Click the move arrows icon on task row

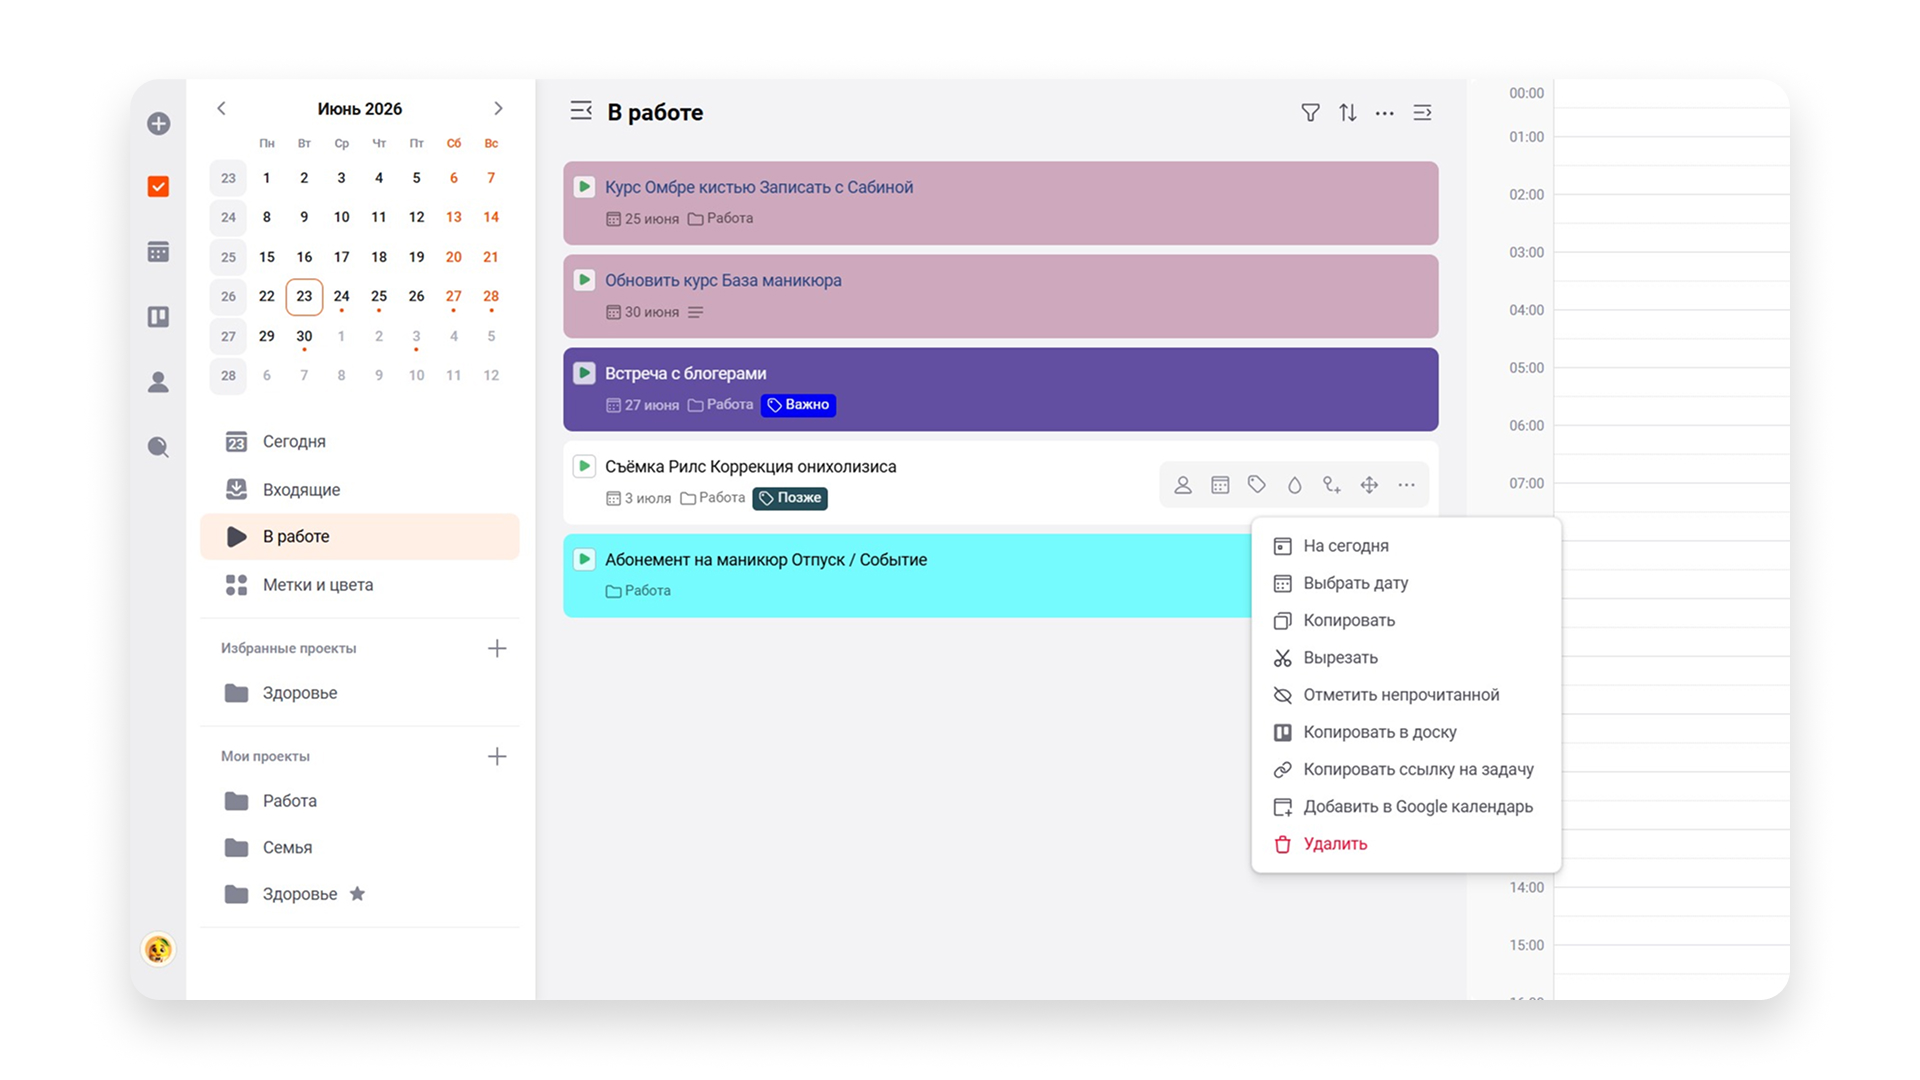click(1369, 485)
